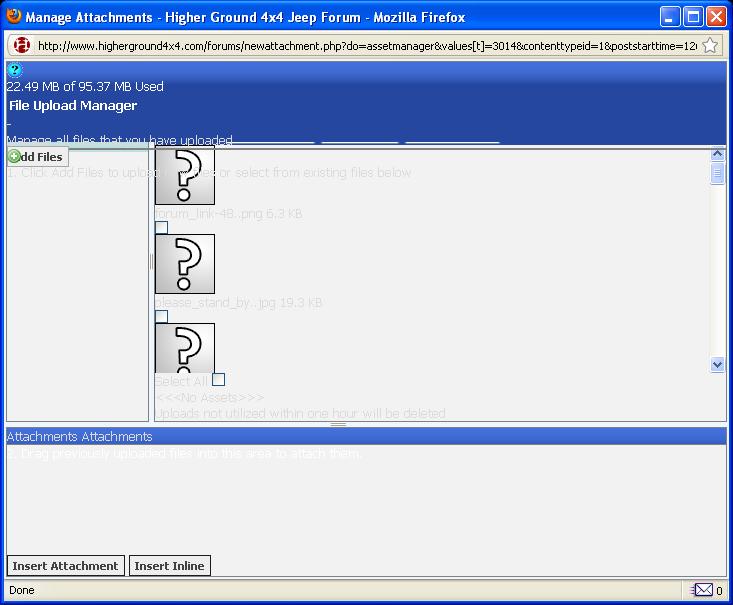
Task: Click the site identity icon in address bar
Action: 21,46
